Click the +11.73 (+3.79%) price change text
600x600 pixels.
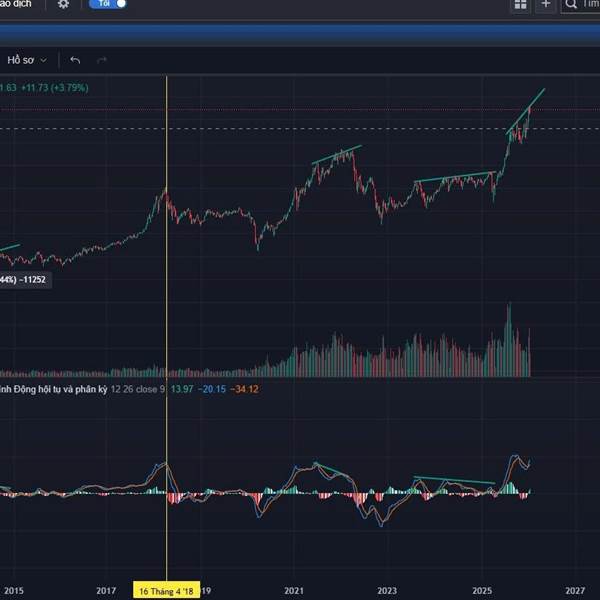pyautogui.click(x=55, y=88)
